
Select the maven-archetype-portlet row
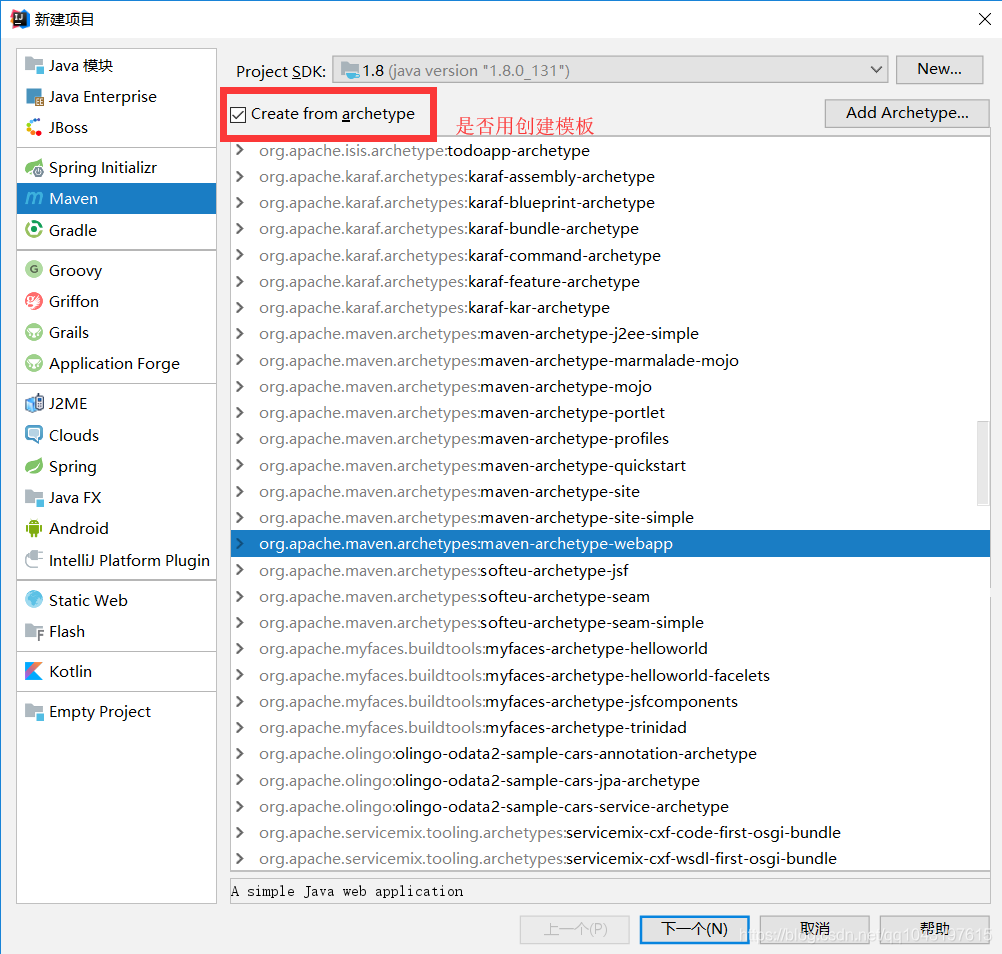pyautogui.click(x=610, y=413)
